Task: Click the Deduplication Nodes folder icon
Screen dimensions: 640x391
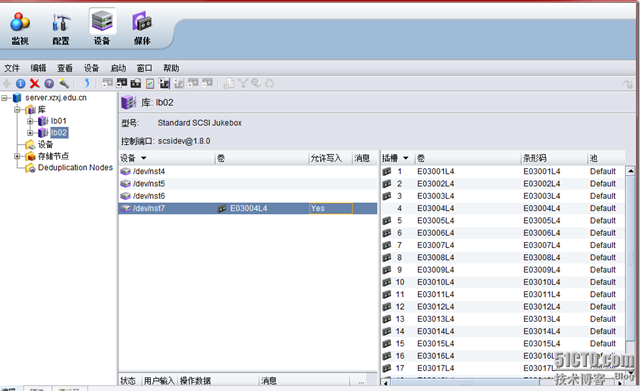Action: (30, 168)
